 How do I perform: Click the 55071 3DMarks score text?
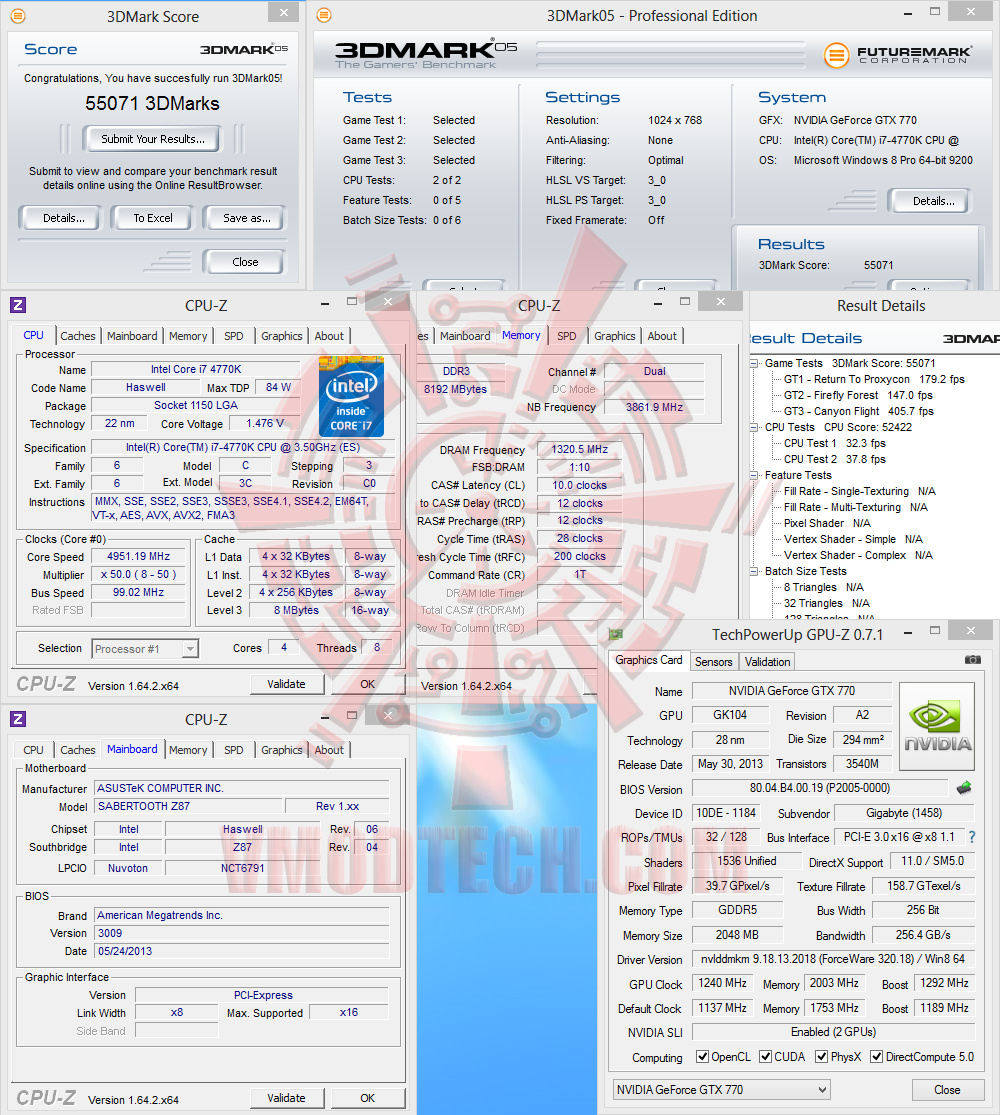(153, 104)
